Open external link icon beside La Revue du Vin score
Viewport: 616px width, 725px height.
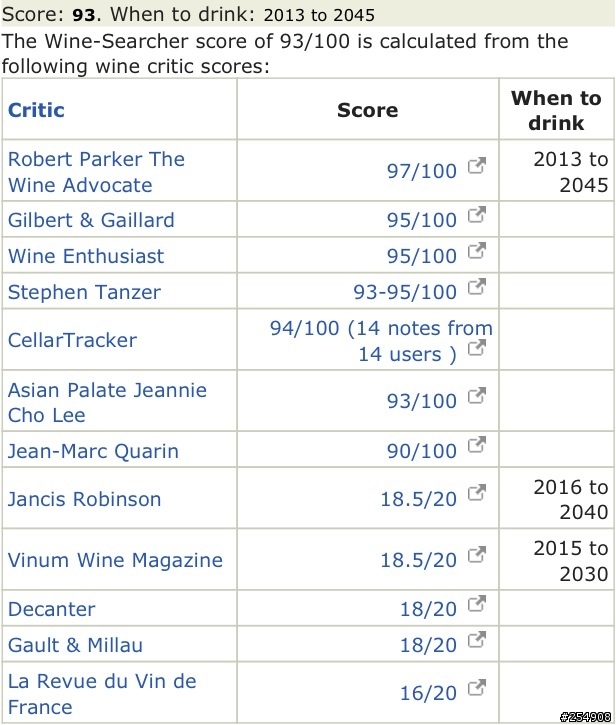pos(477,688)
